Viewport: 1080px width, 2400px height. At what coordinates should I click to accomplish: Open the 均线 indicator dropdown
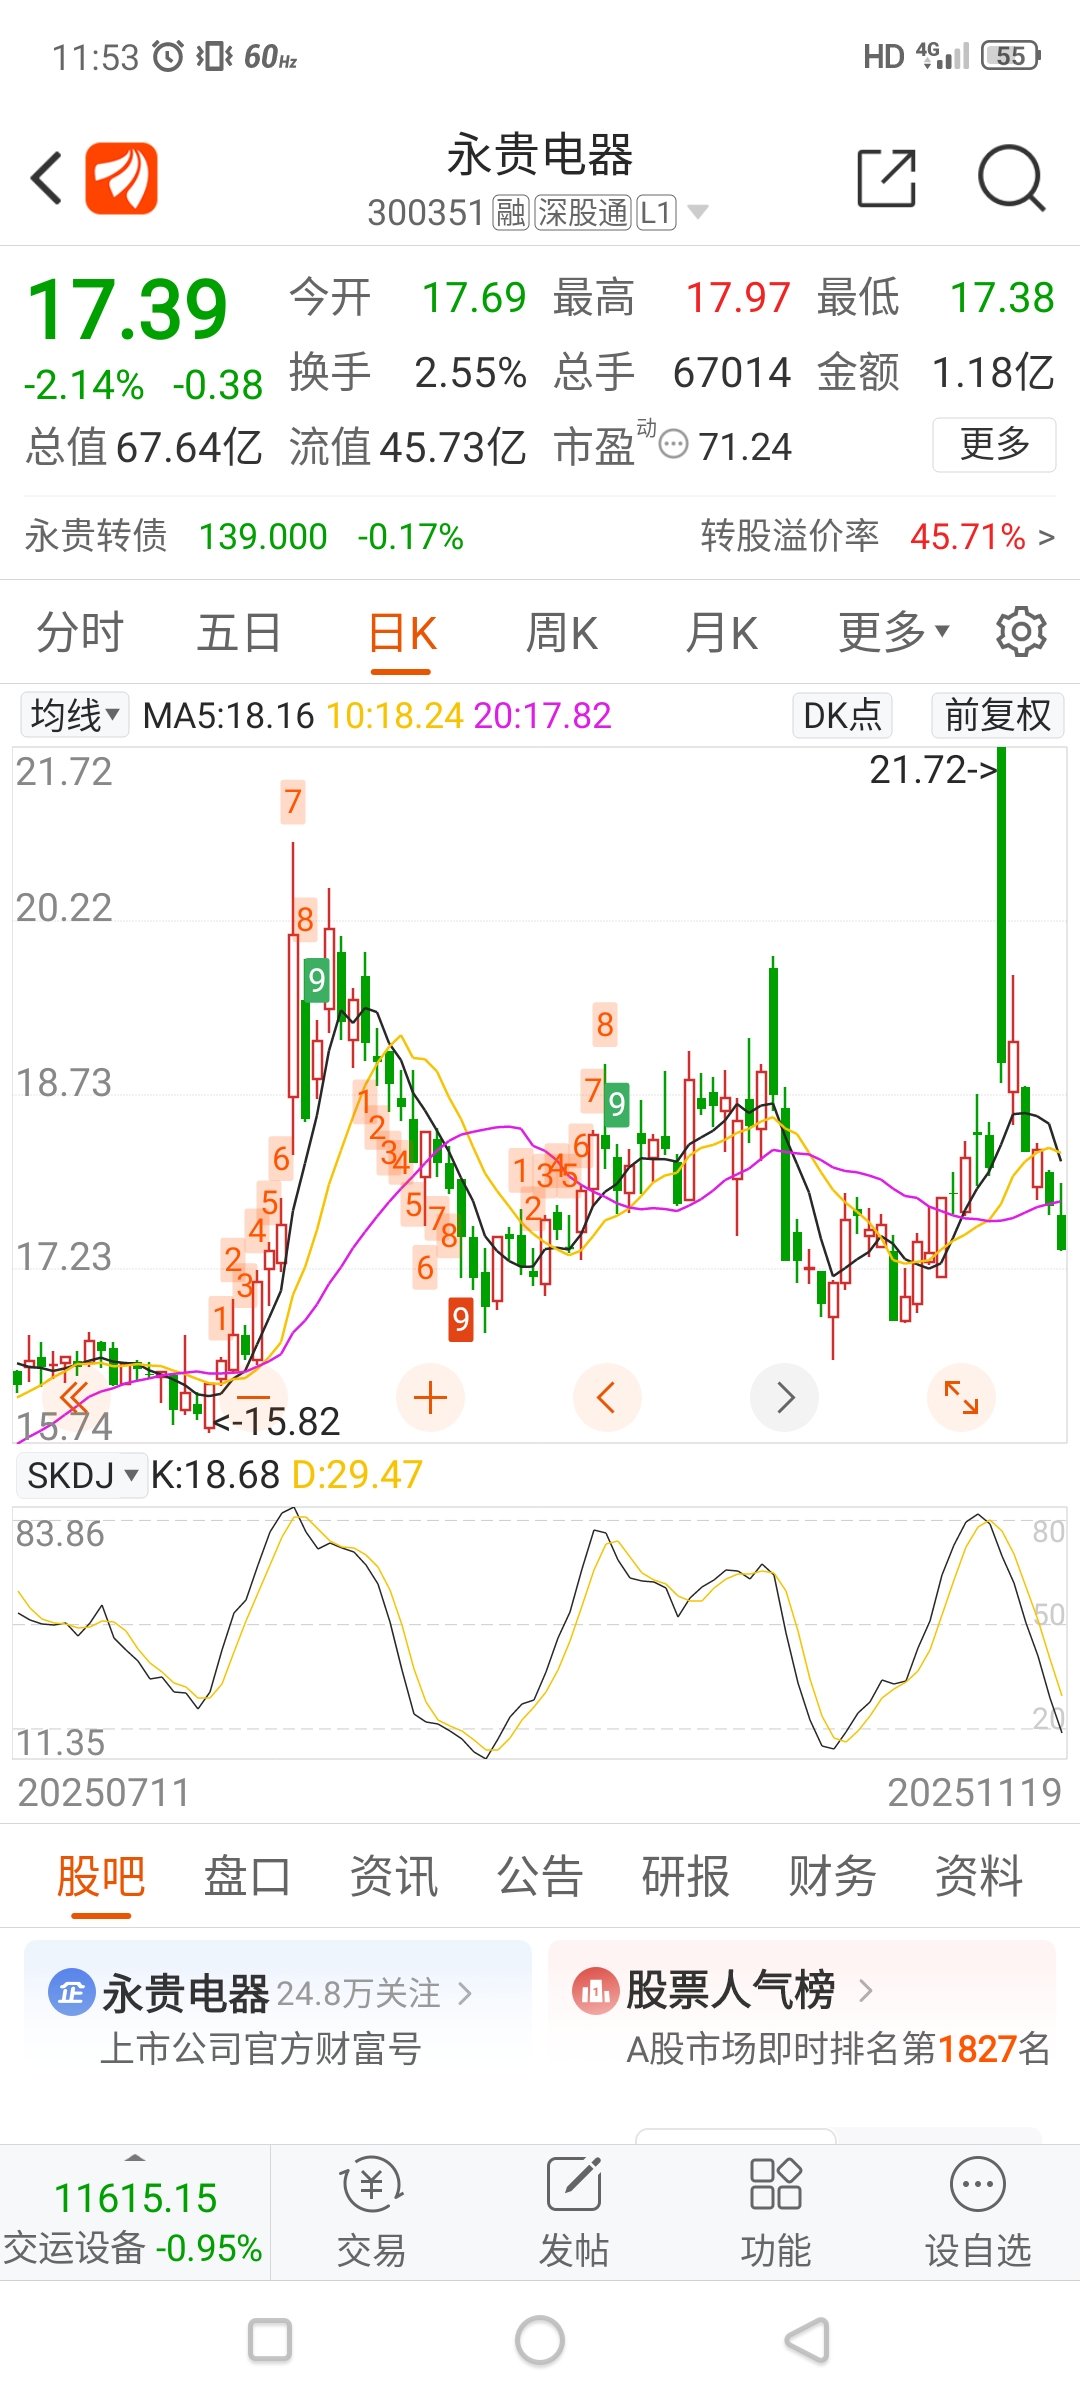point(75,715)
